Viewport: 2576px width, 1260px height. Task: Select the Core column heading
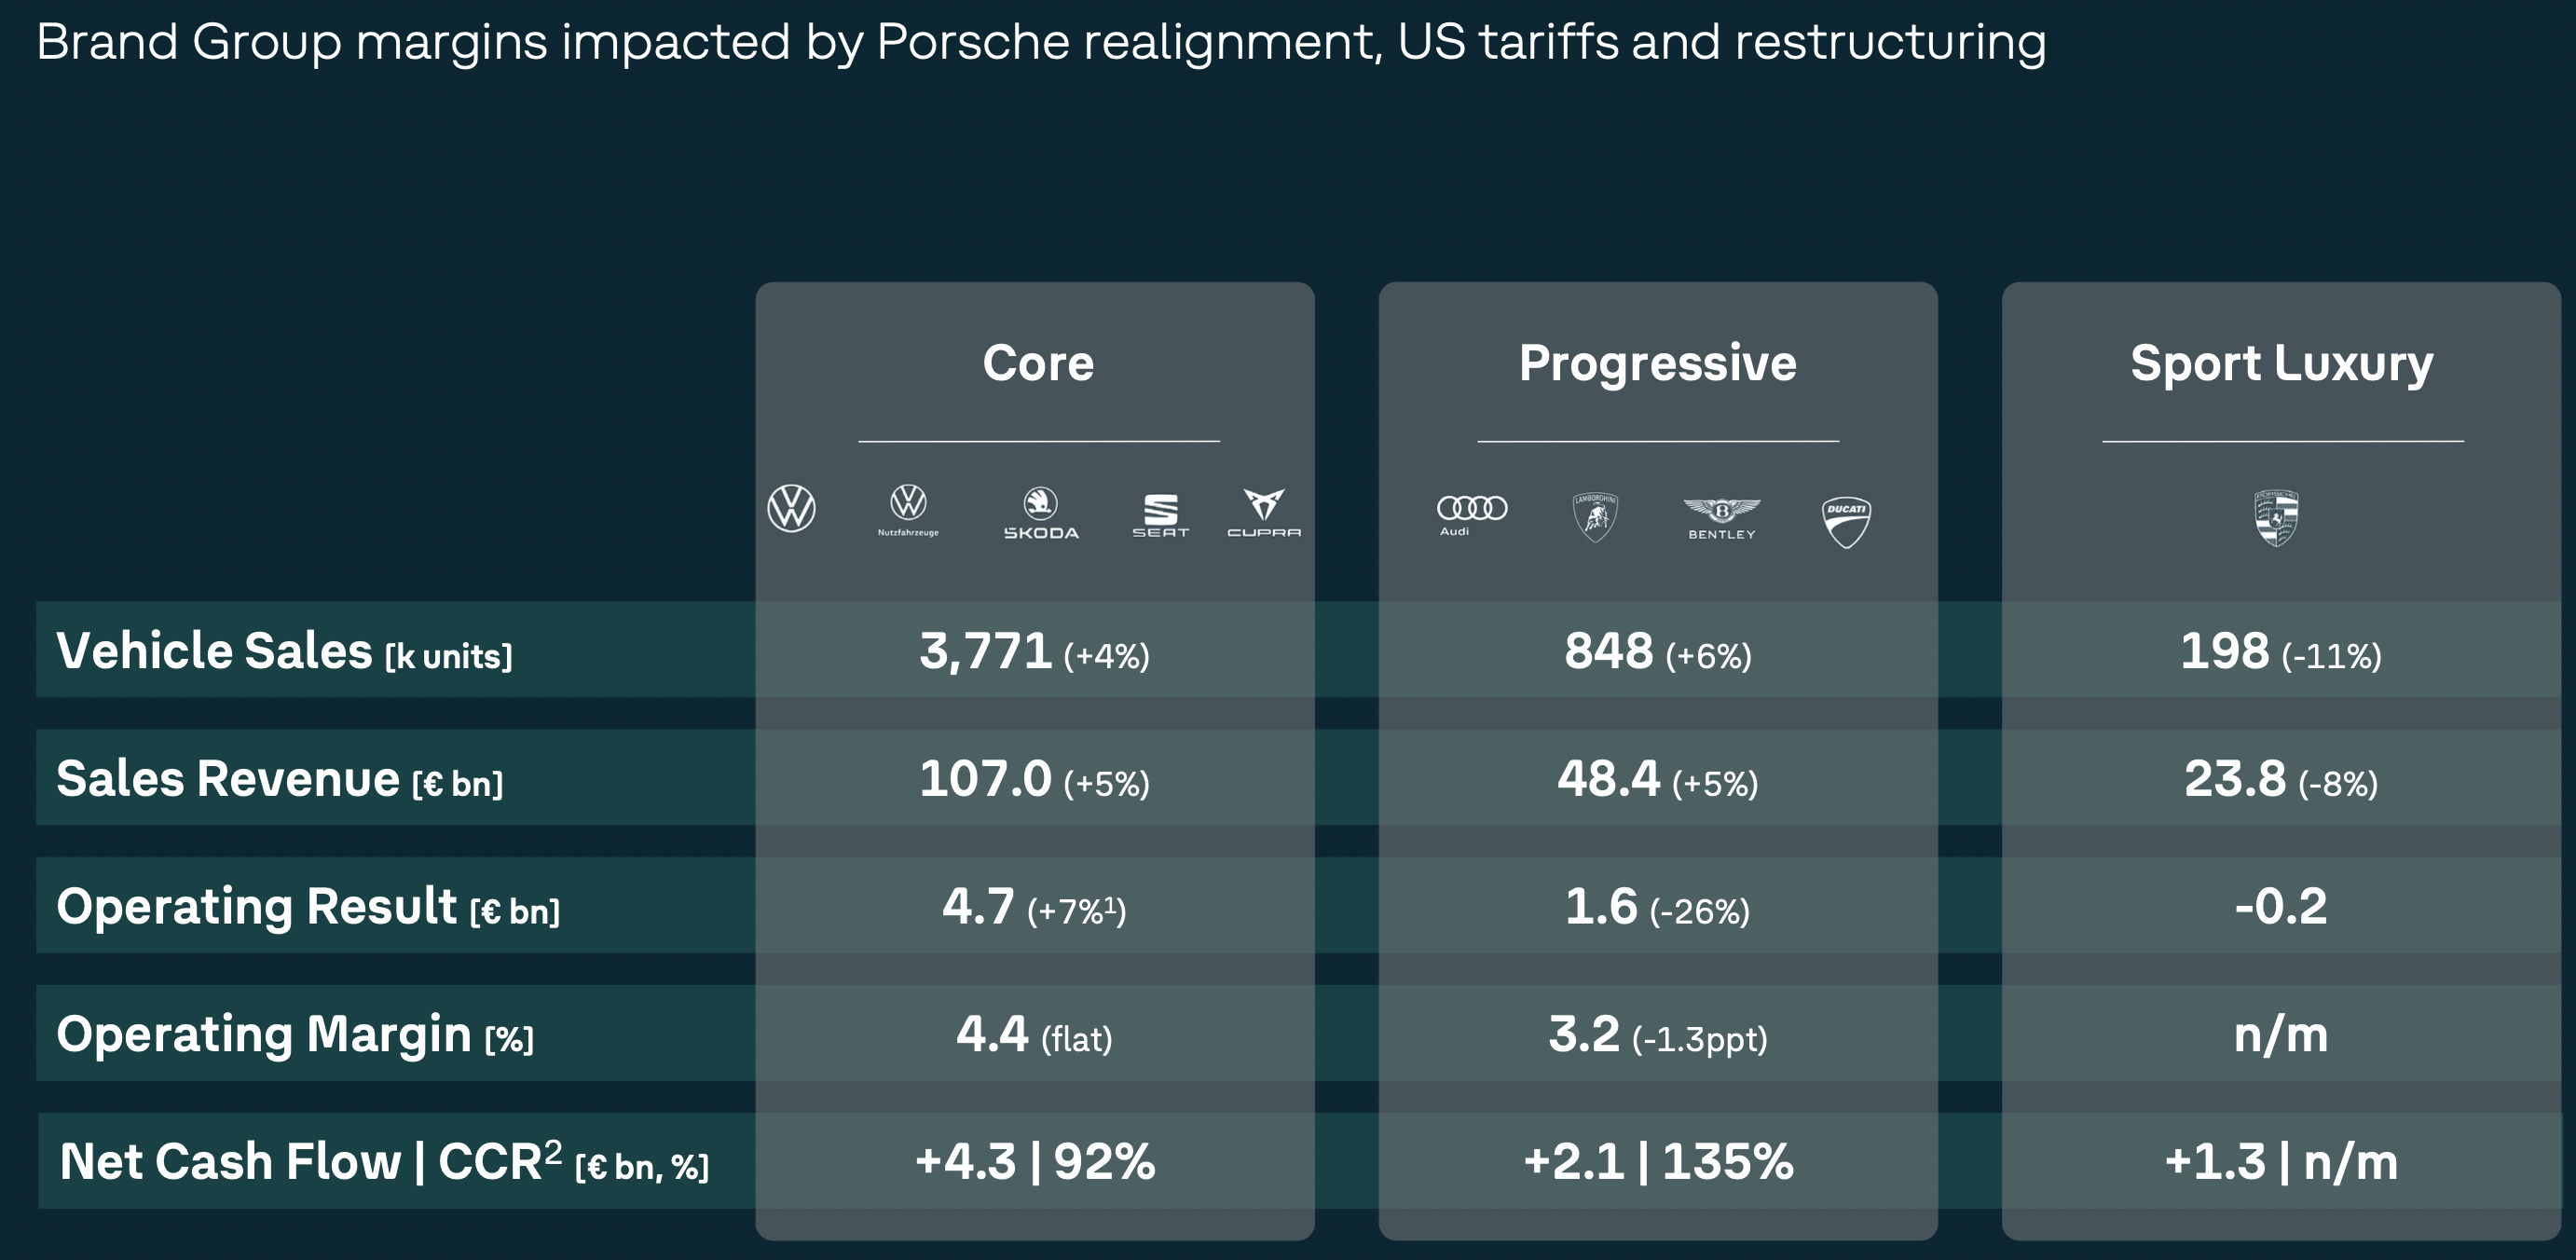[x=1037, y=363]
